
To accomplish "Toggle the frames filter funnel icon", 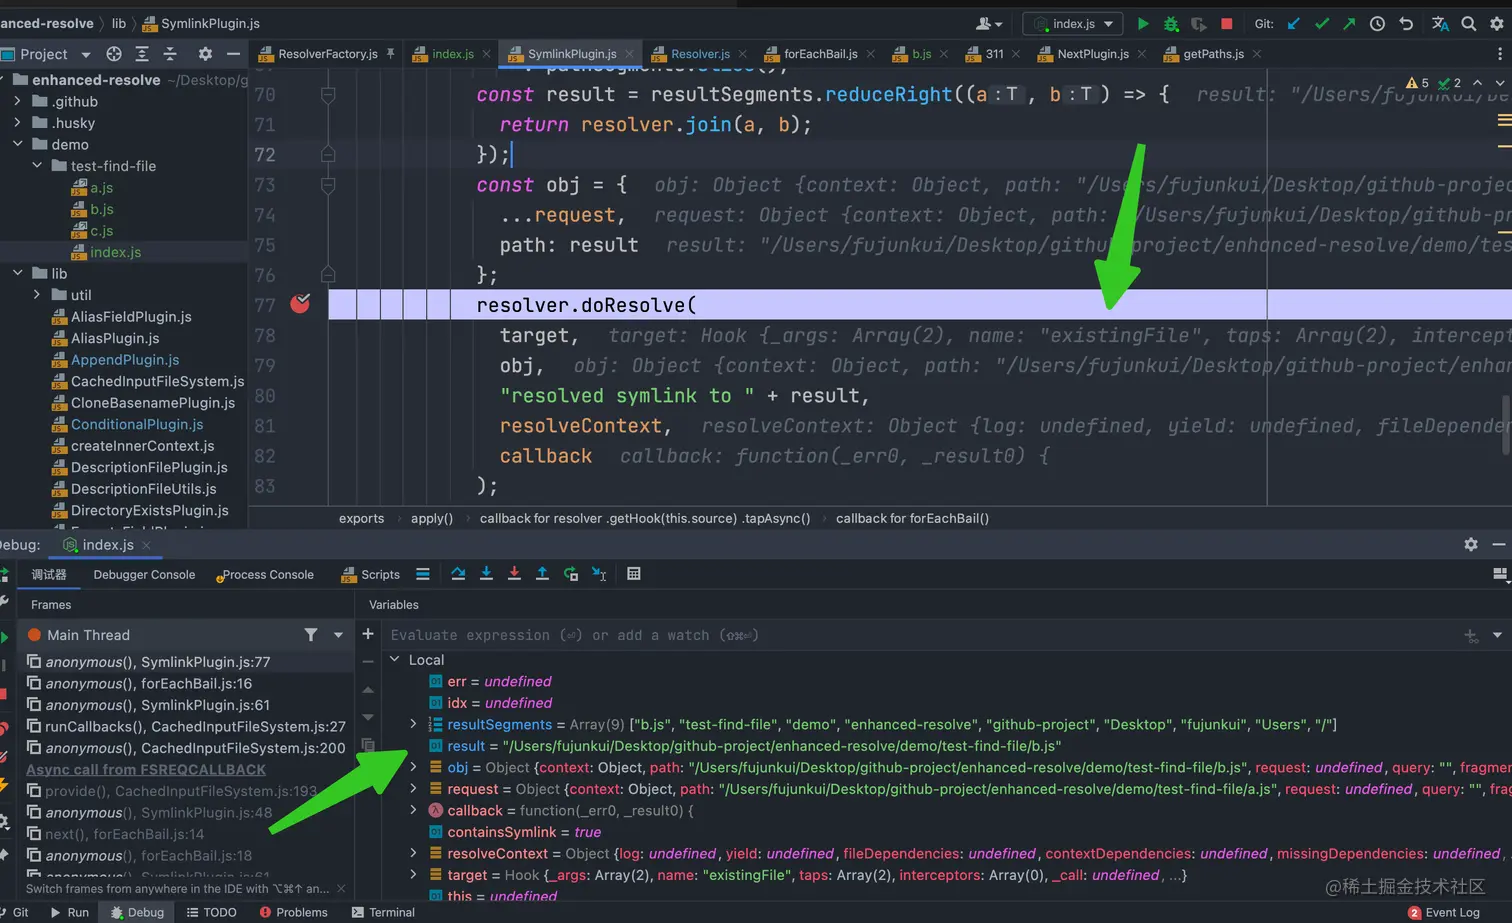I will [311, 635].
